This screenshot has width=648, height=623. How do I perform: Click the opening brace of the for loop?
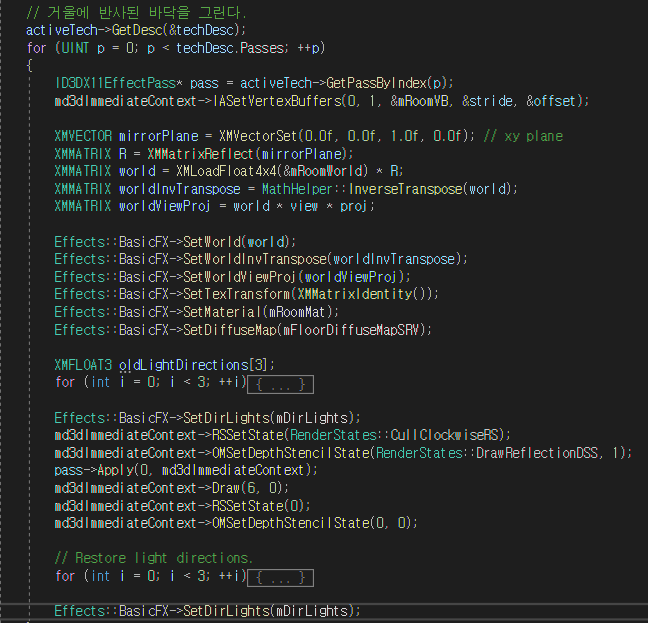click(29, 66)
